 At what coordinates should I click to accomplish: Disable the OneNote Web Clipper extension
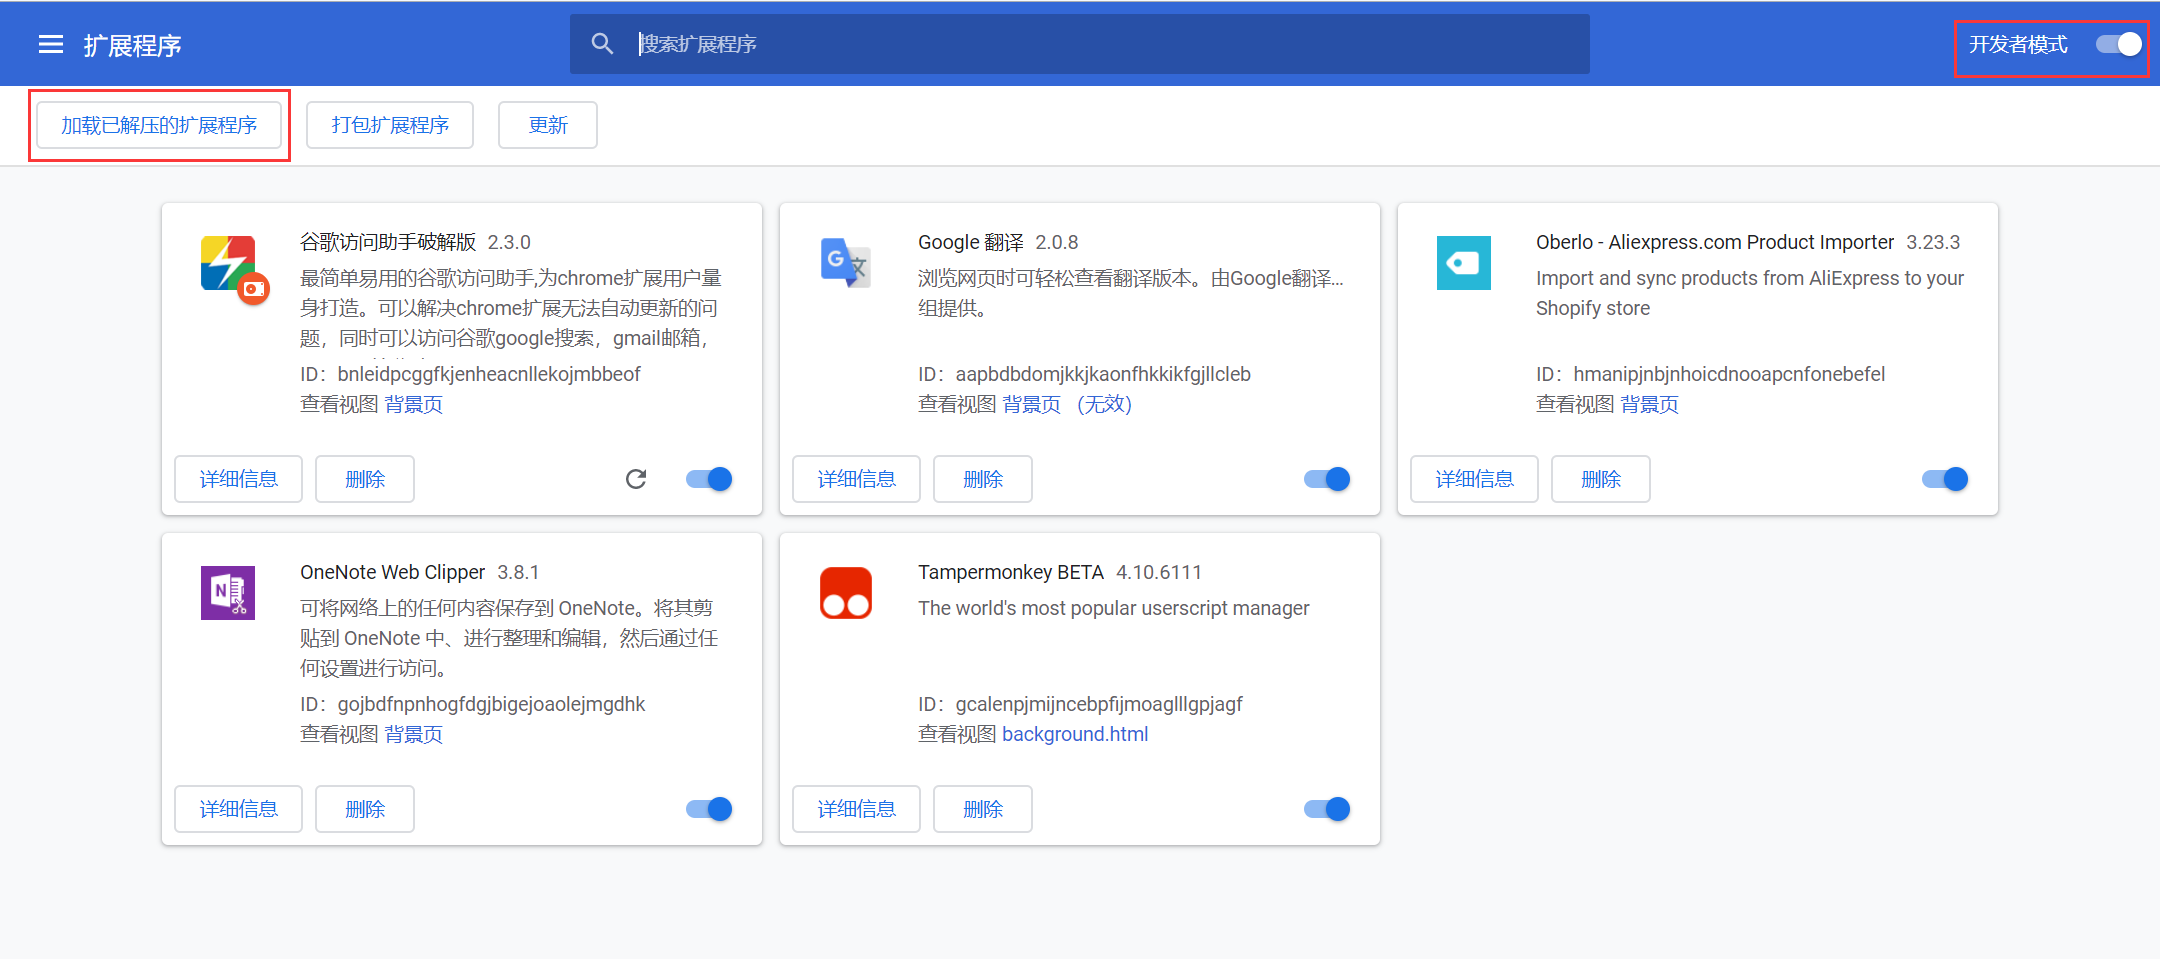709,809
